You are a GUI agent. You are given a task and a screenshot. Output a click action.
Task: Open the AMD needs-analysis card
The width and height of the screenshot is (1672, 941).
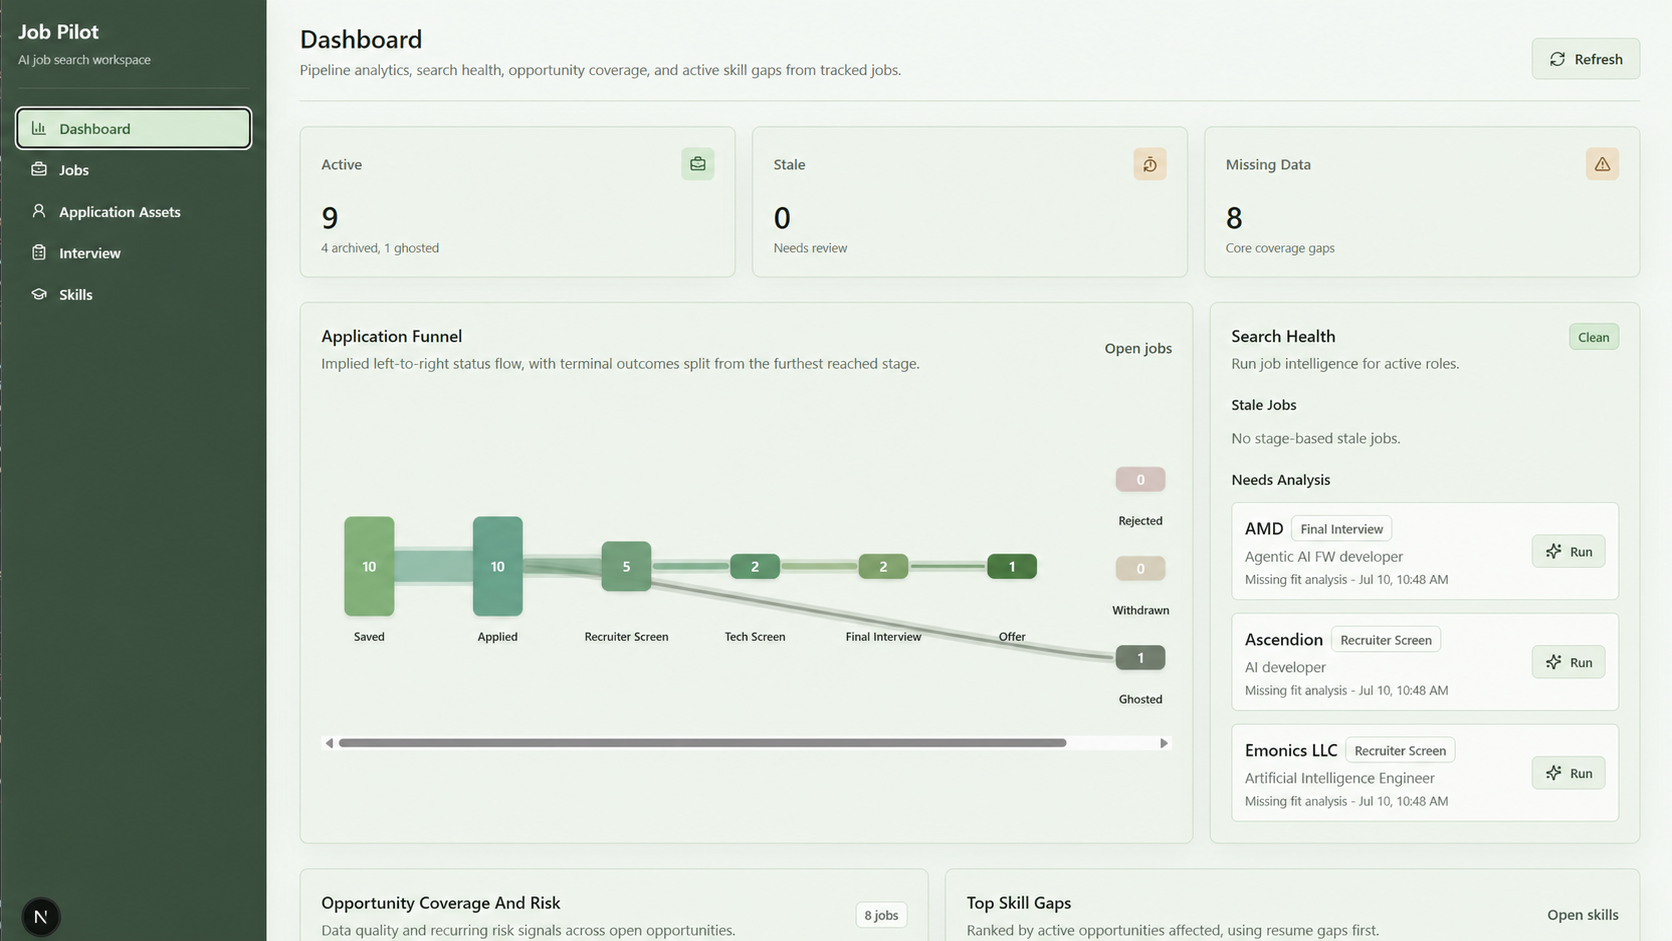(1425, 551)
